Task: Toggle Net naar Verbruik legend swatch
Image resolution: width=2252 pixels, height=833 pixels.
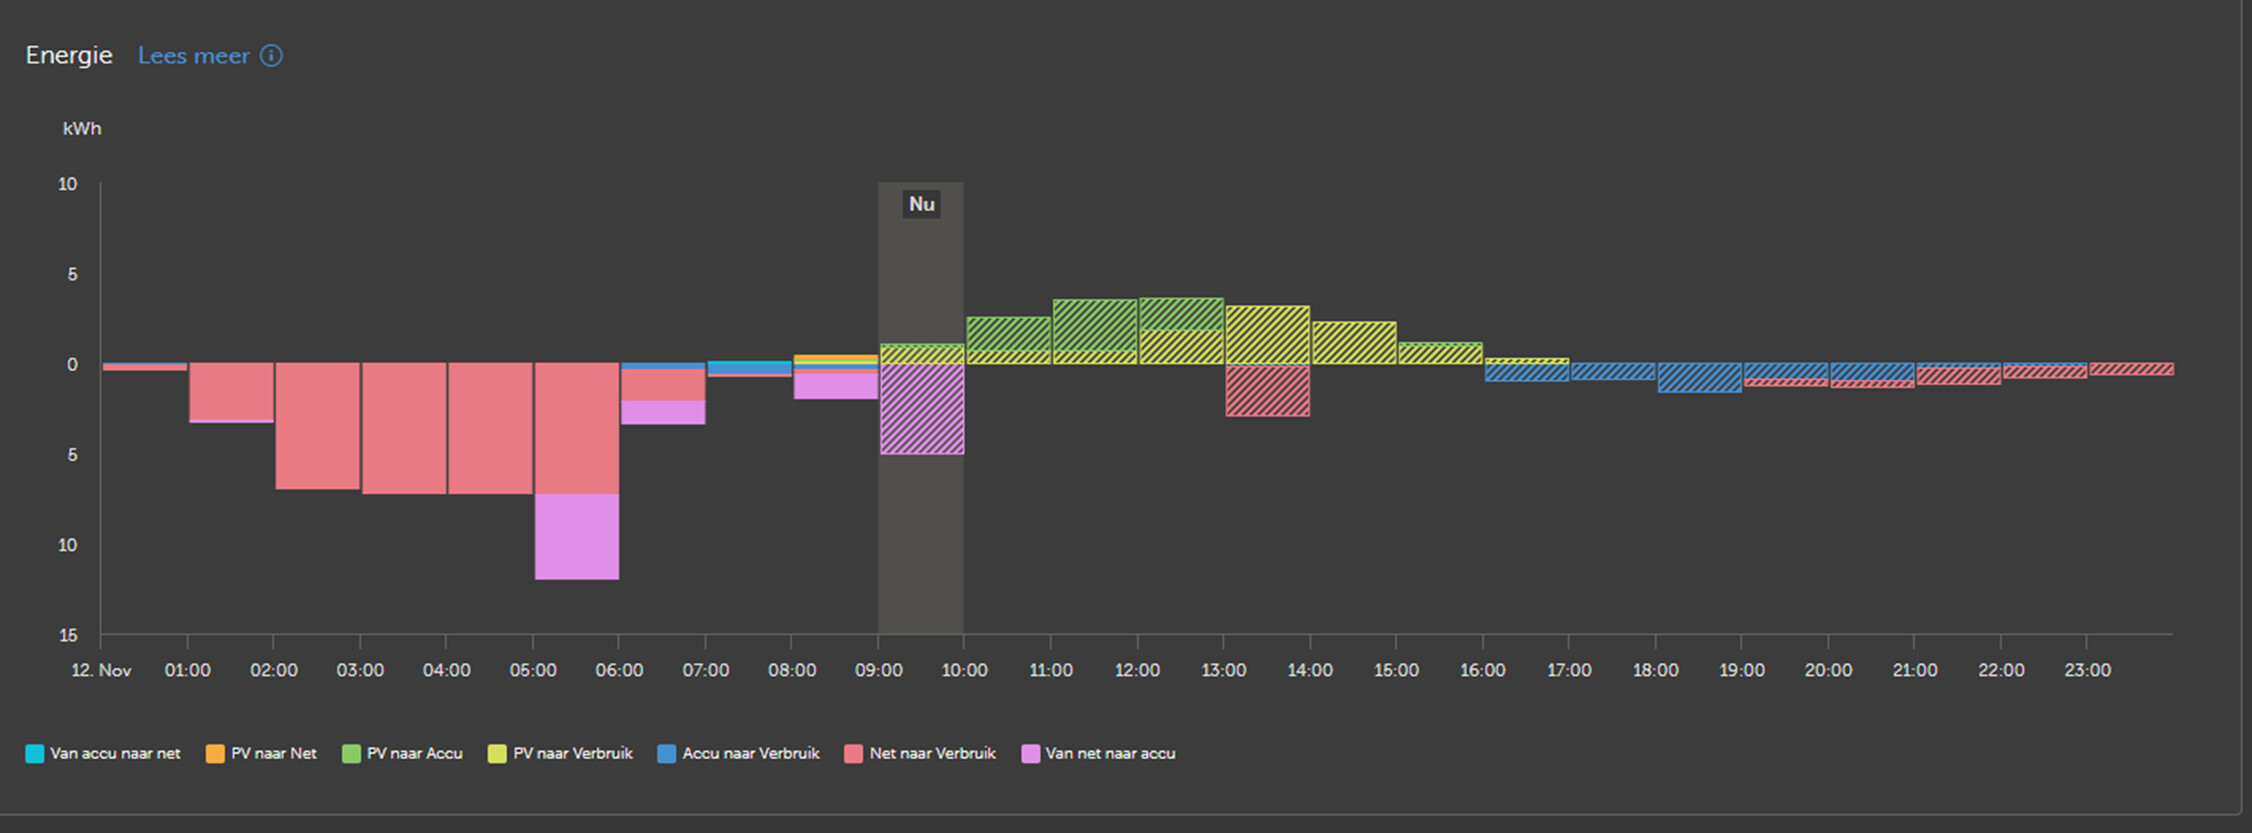Action: click(x=853, y=754)
